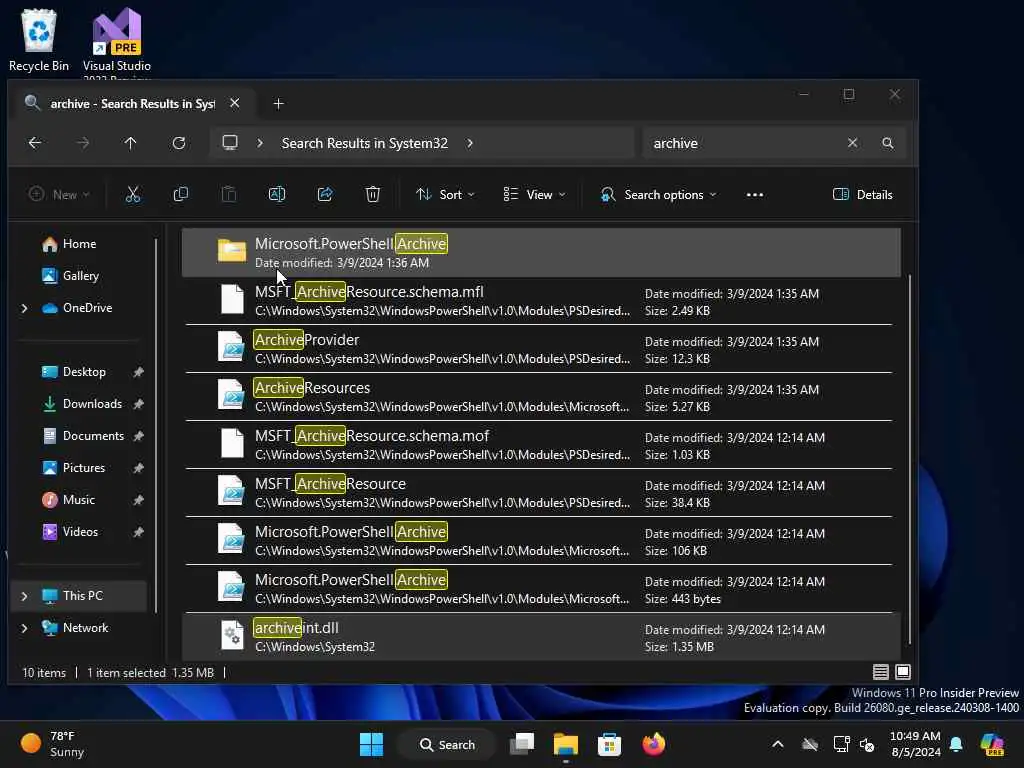This screenshot has height=768, width=1024.
Task: Click the Copy icon in toolbar
Action: click(181, 195)
